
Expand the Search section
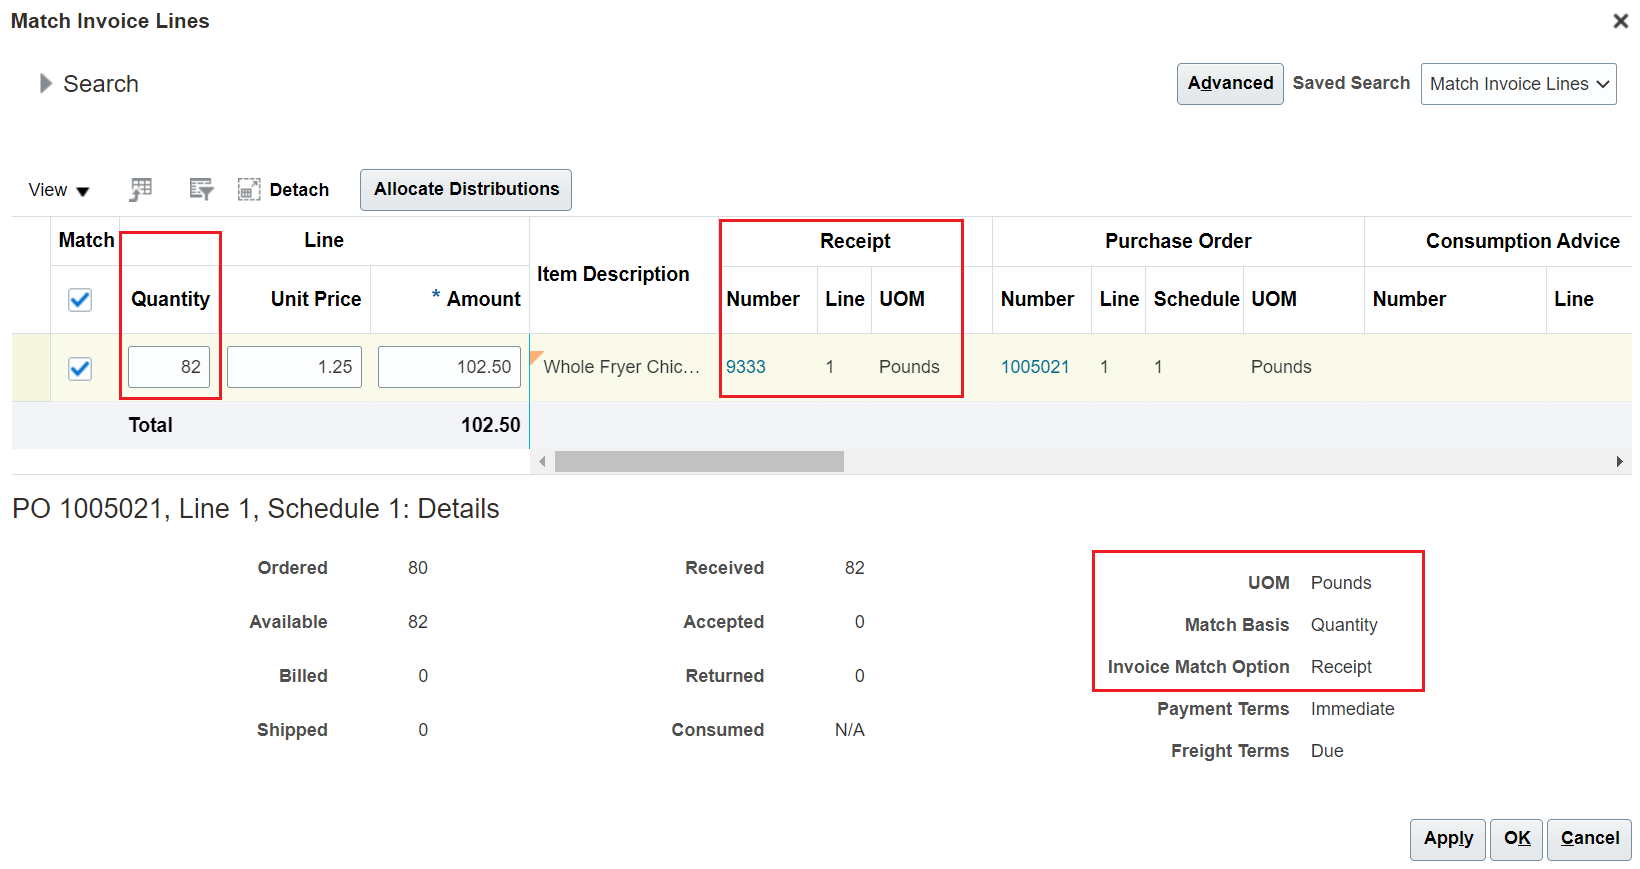(x=46, y=84)
